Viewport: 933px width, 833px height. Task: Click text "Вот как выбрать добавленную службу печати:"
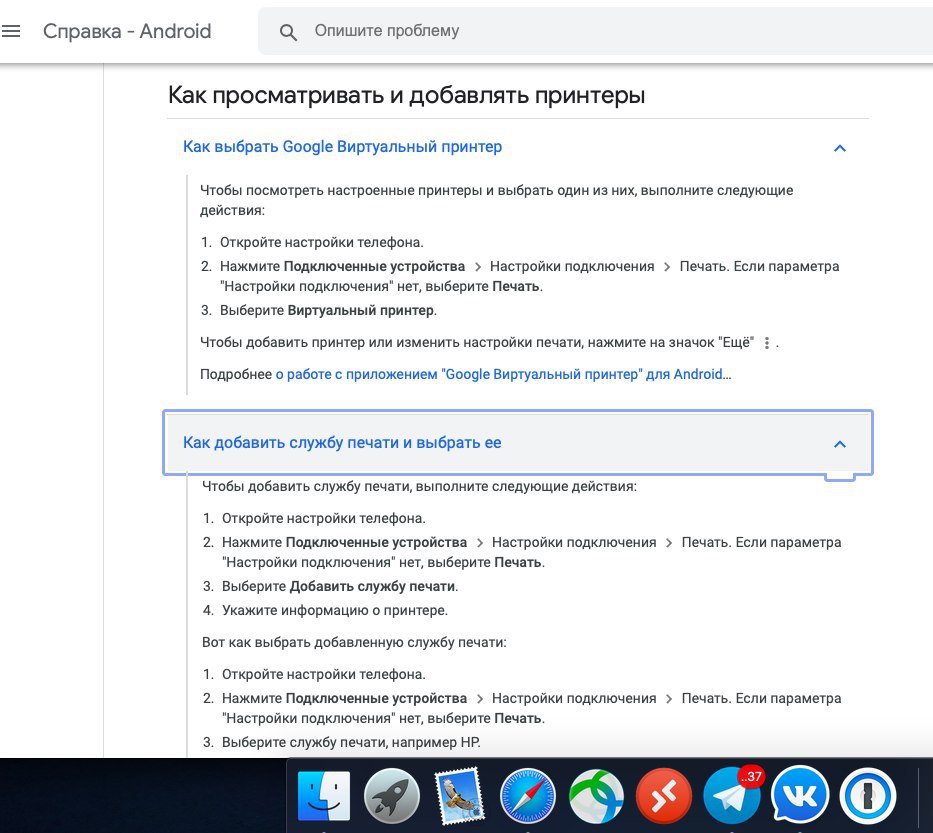click(354, 642)
